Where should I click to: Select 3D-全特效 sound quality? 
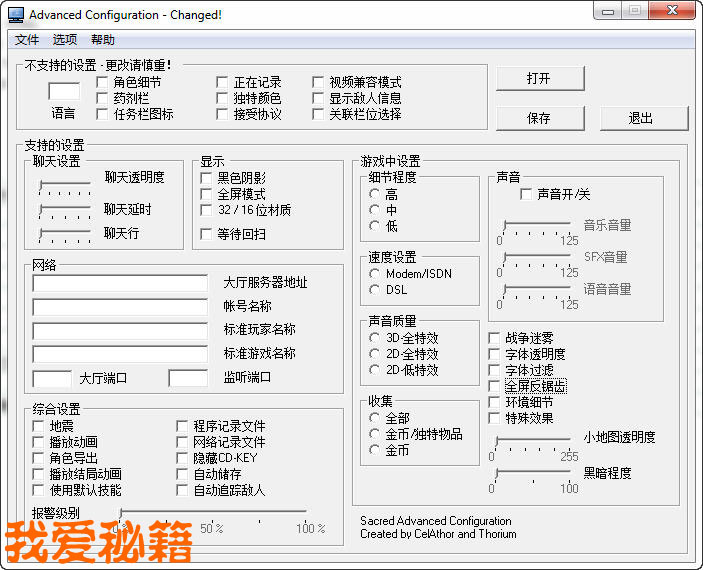(375, 338)
